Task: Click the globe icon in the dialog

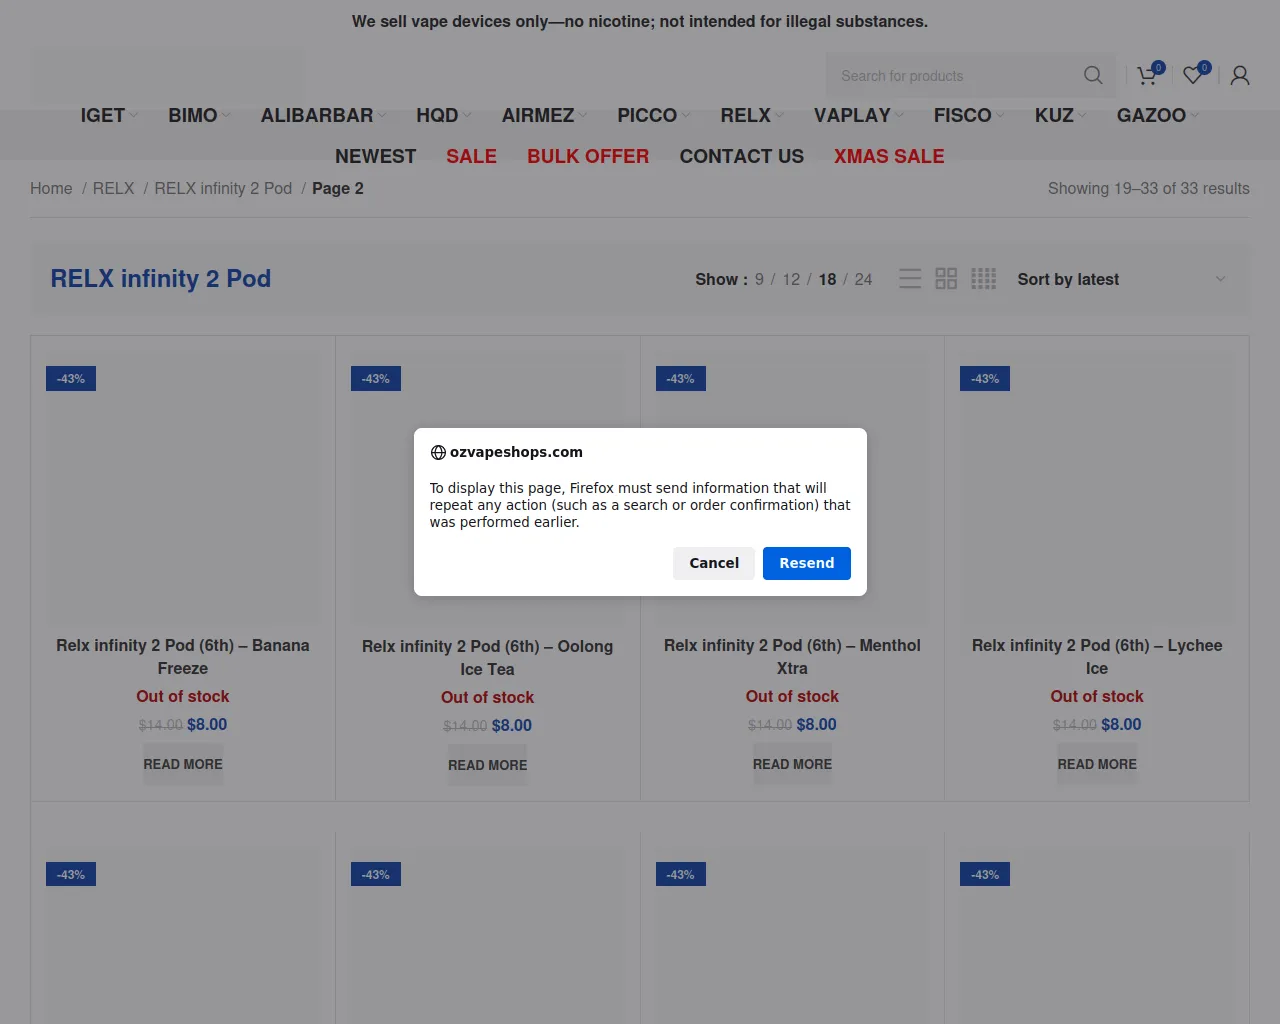Action: point(438,452)
